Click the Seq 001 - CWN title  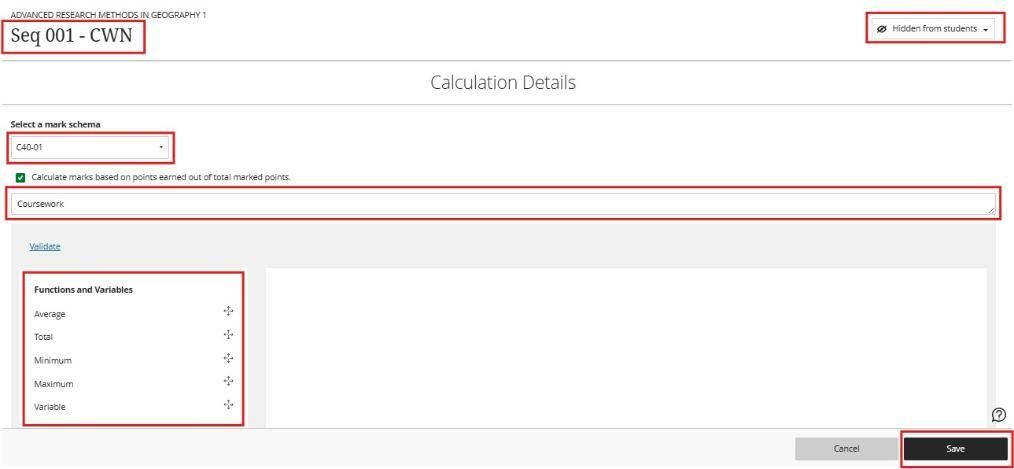tap(72, 38)
